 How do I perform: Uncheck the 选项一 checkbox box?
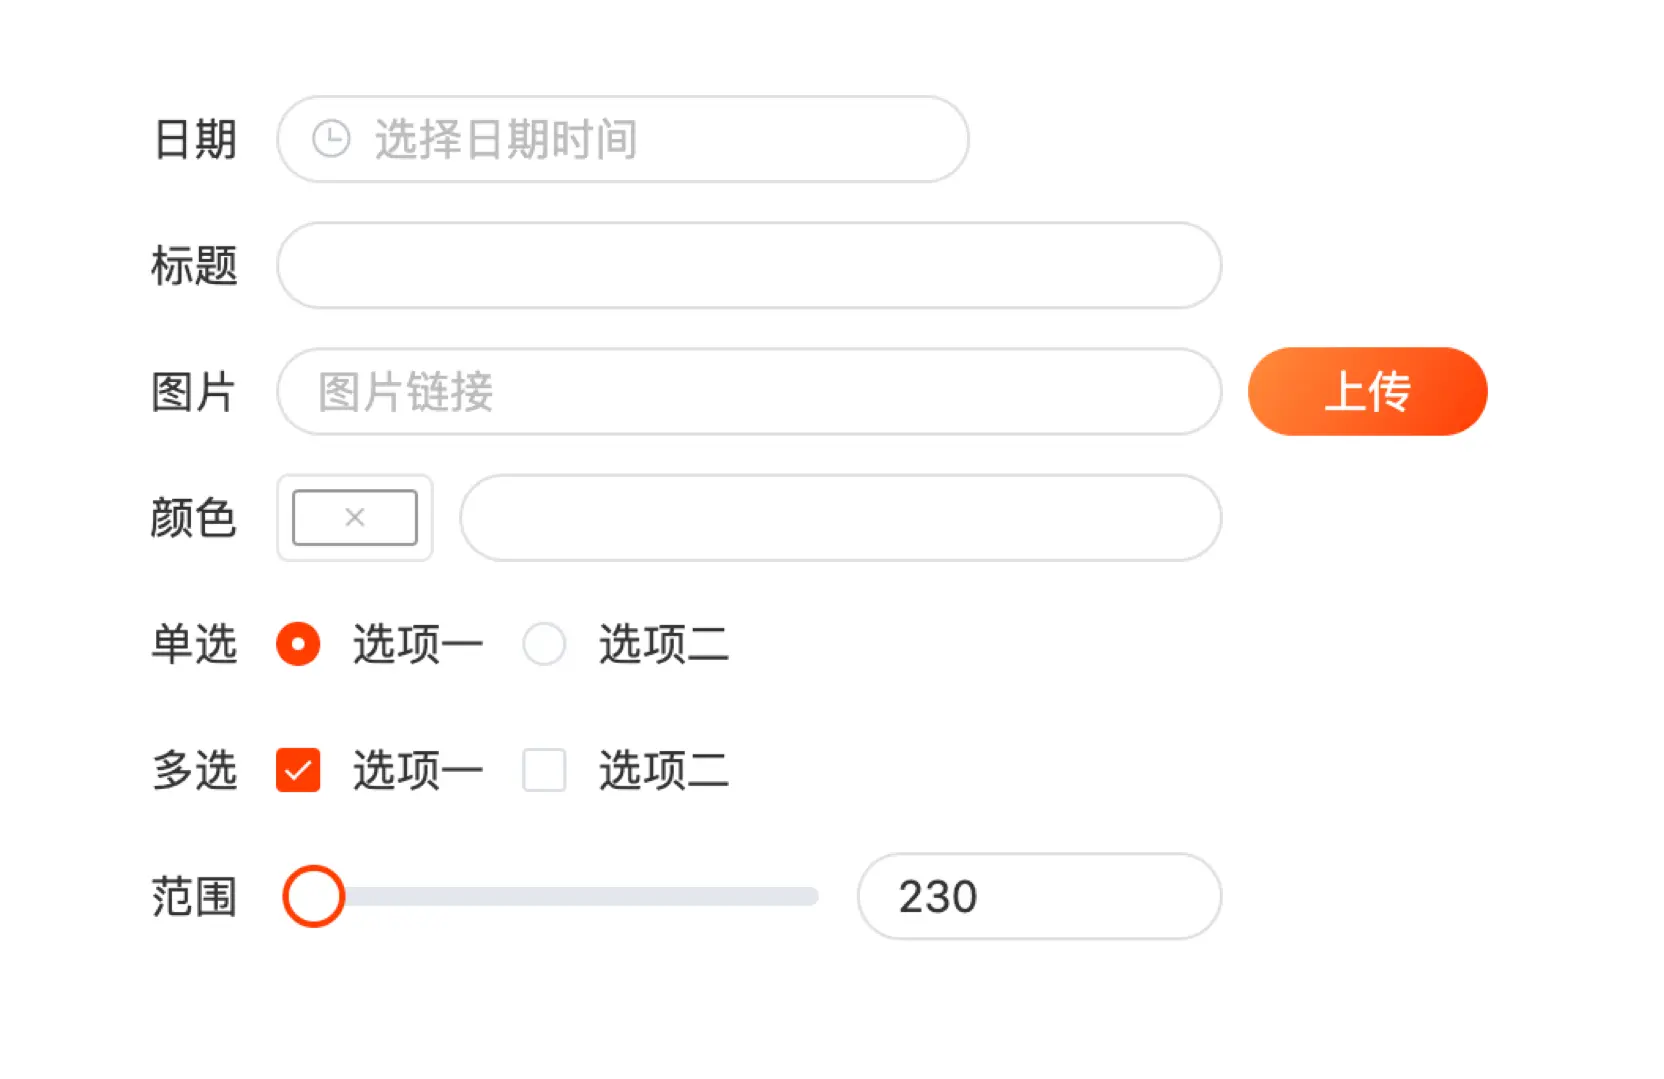point(298,770)
